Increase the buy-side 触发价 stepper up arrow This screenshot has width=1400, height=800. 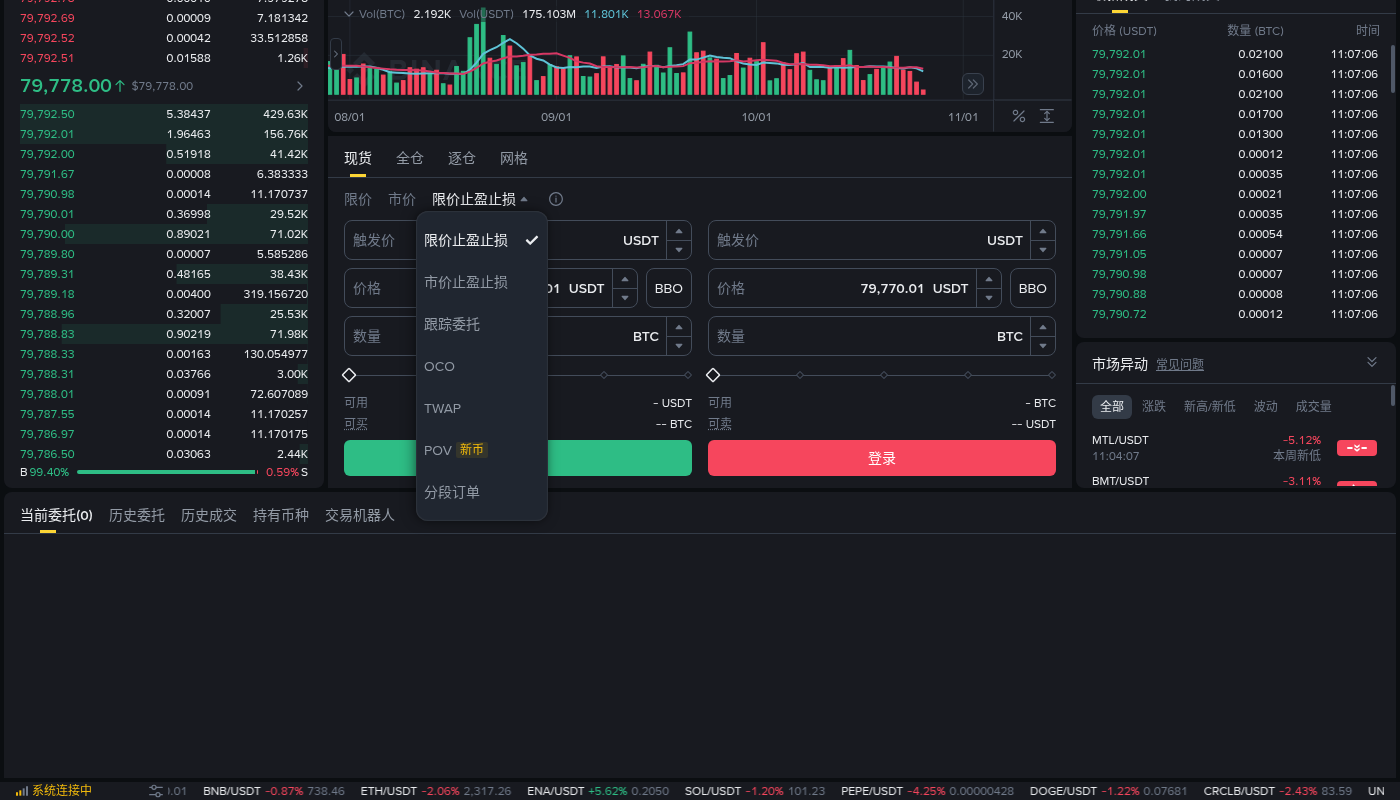point(679,231)
